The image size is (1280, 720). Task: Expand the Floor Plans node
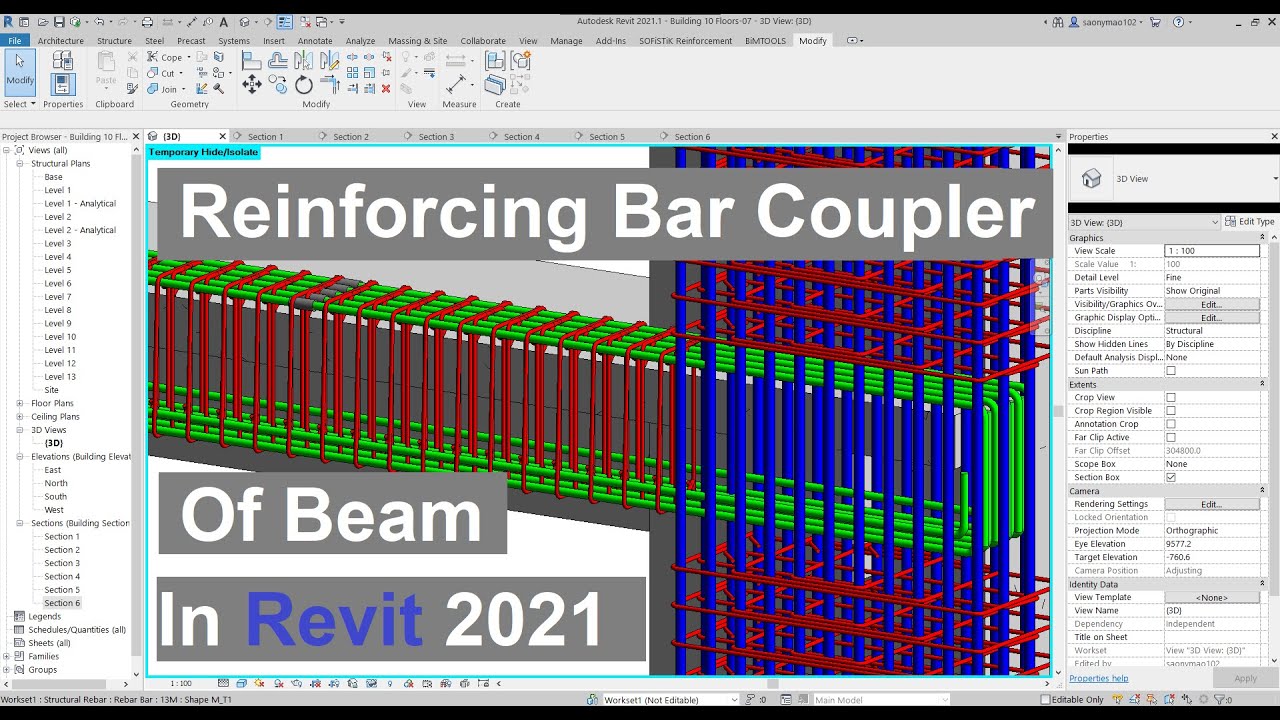(20, 403)
